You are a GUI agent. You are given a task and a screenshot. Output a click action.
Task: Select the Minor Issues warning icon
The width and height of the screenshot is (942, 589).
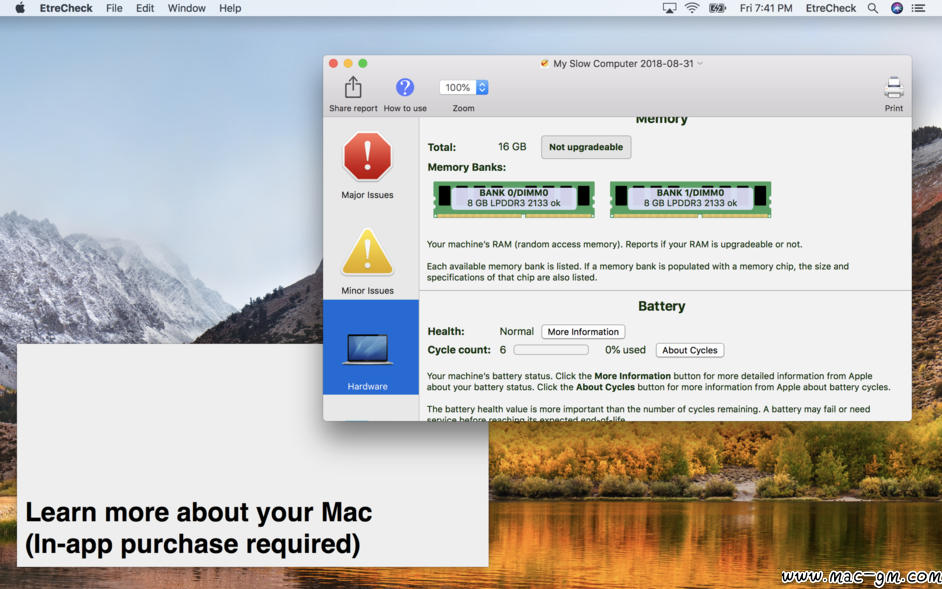(x=367, y=252)
